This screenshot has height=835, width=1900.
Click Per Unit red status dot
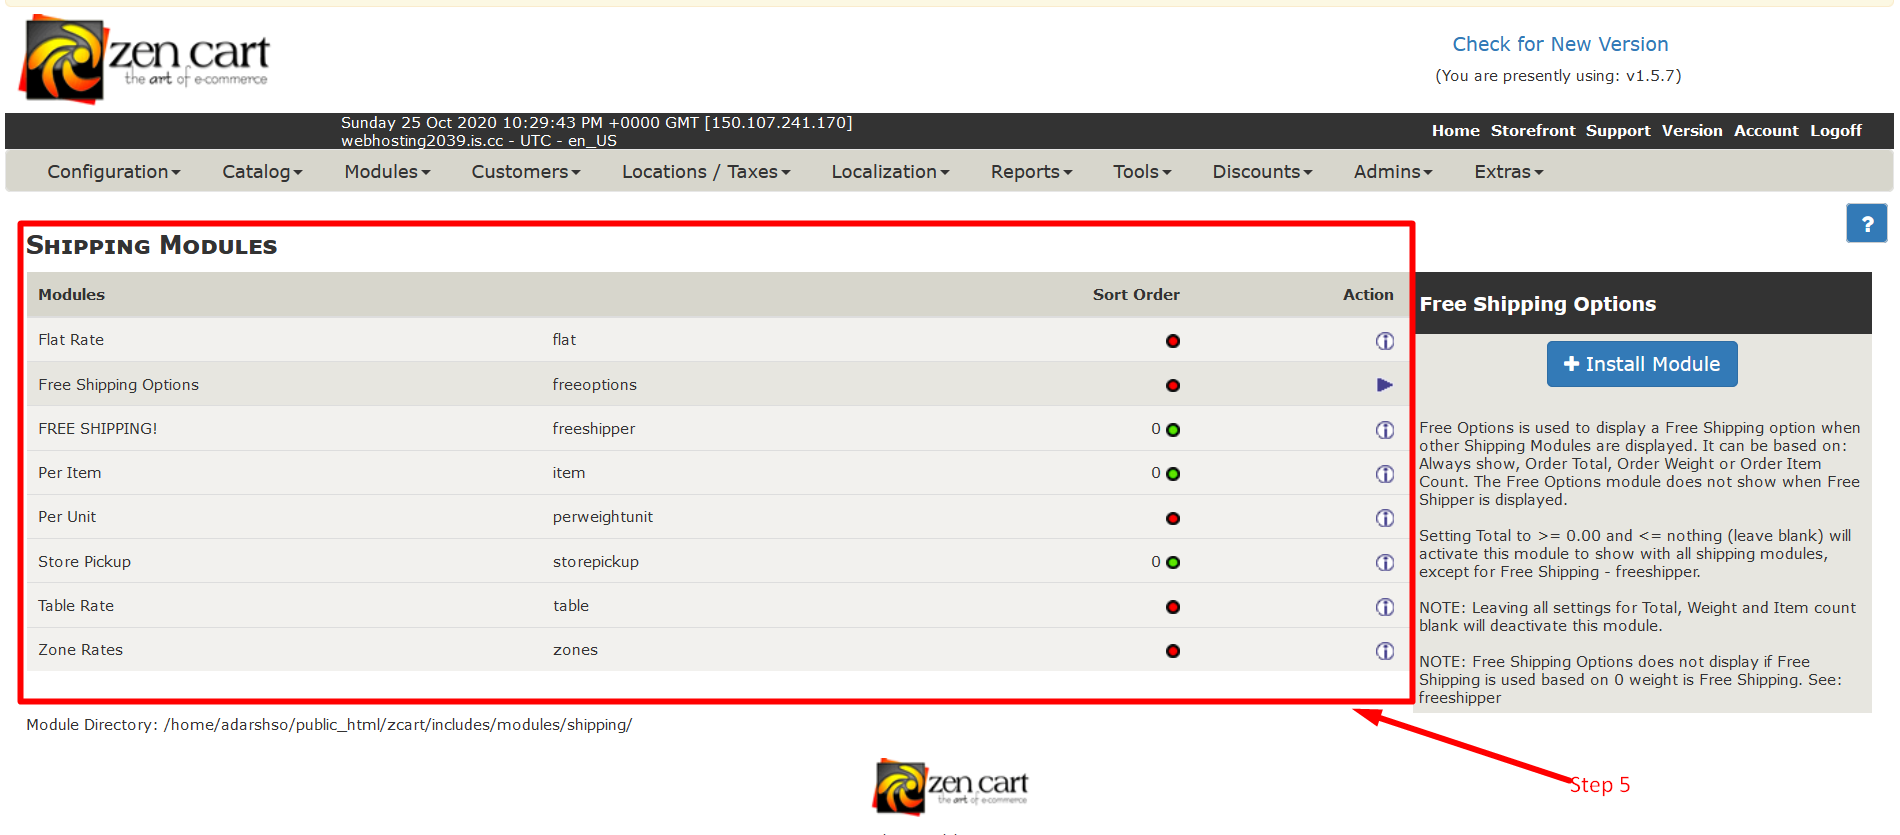click(1173, 518)
